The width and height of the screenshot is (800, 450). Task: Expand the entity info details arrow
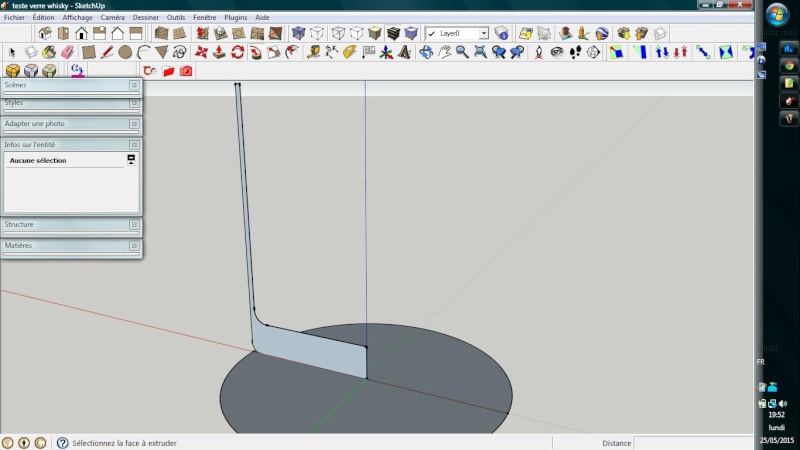(x=131, y=159)
